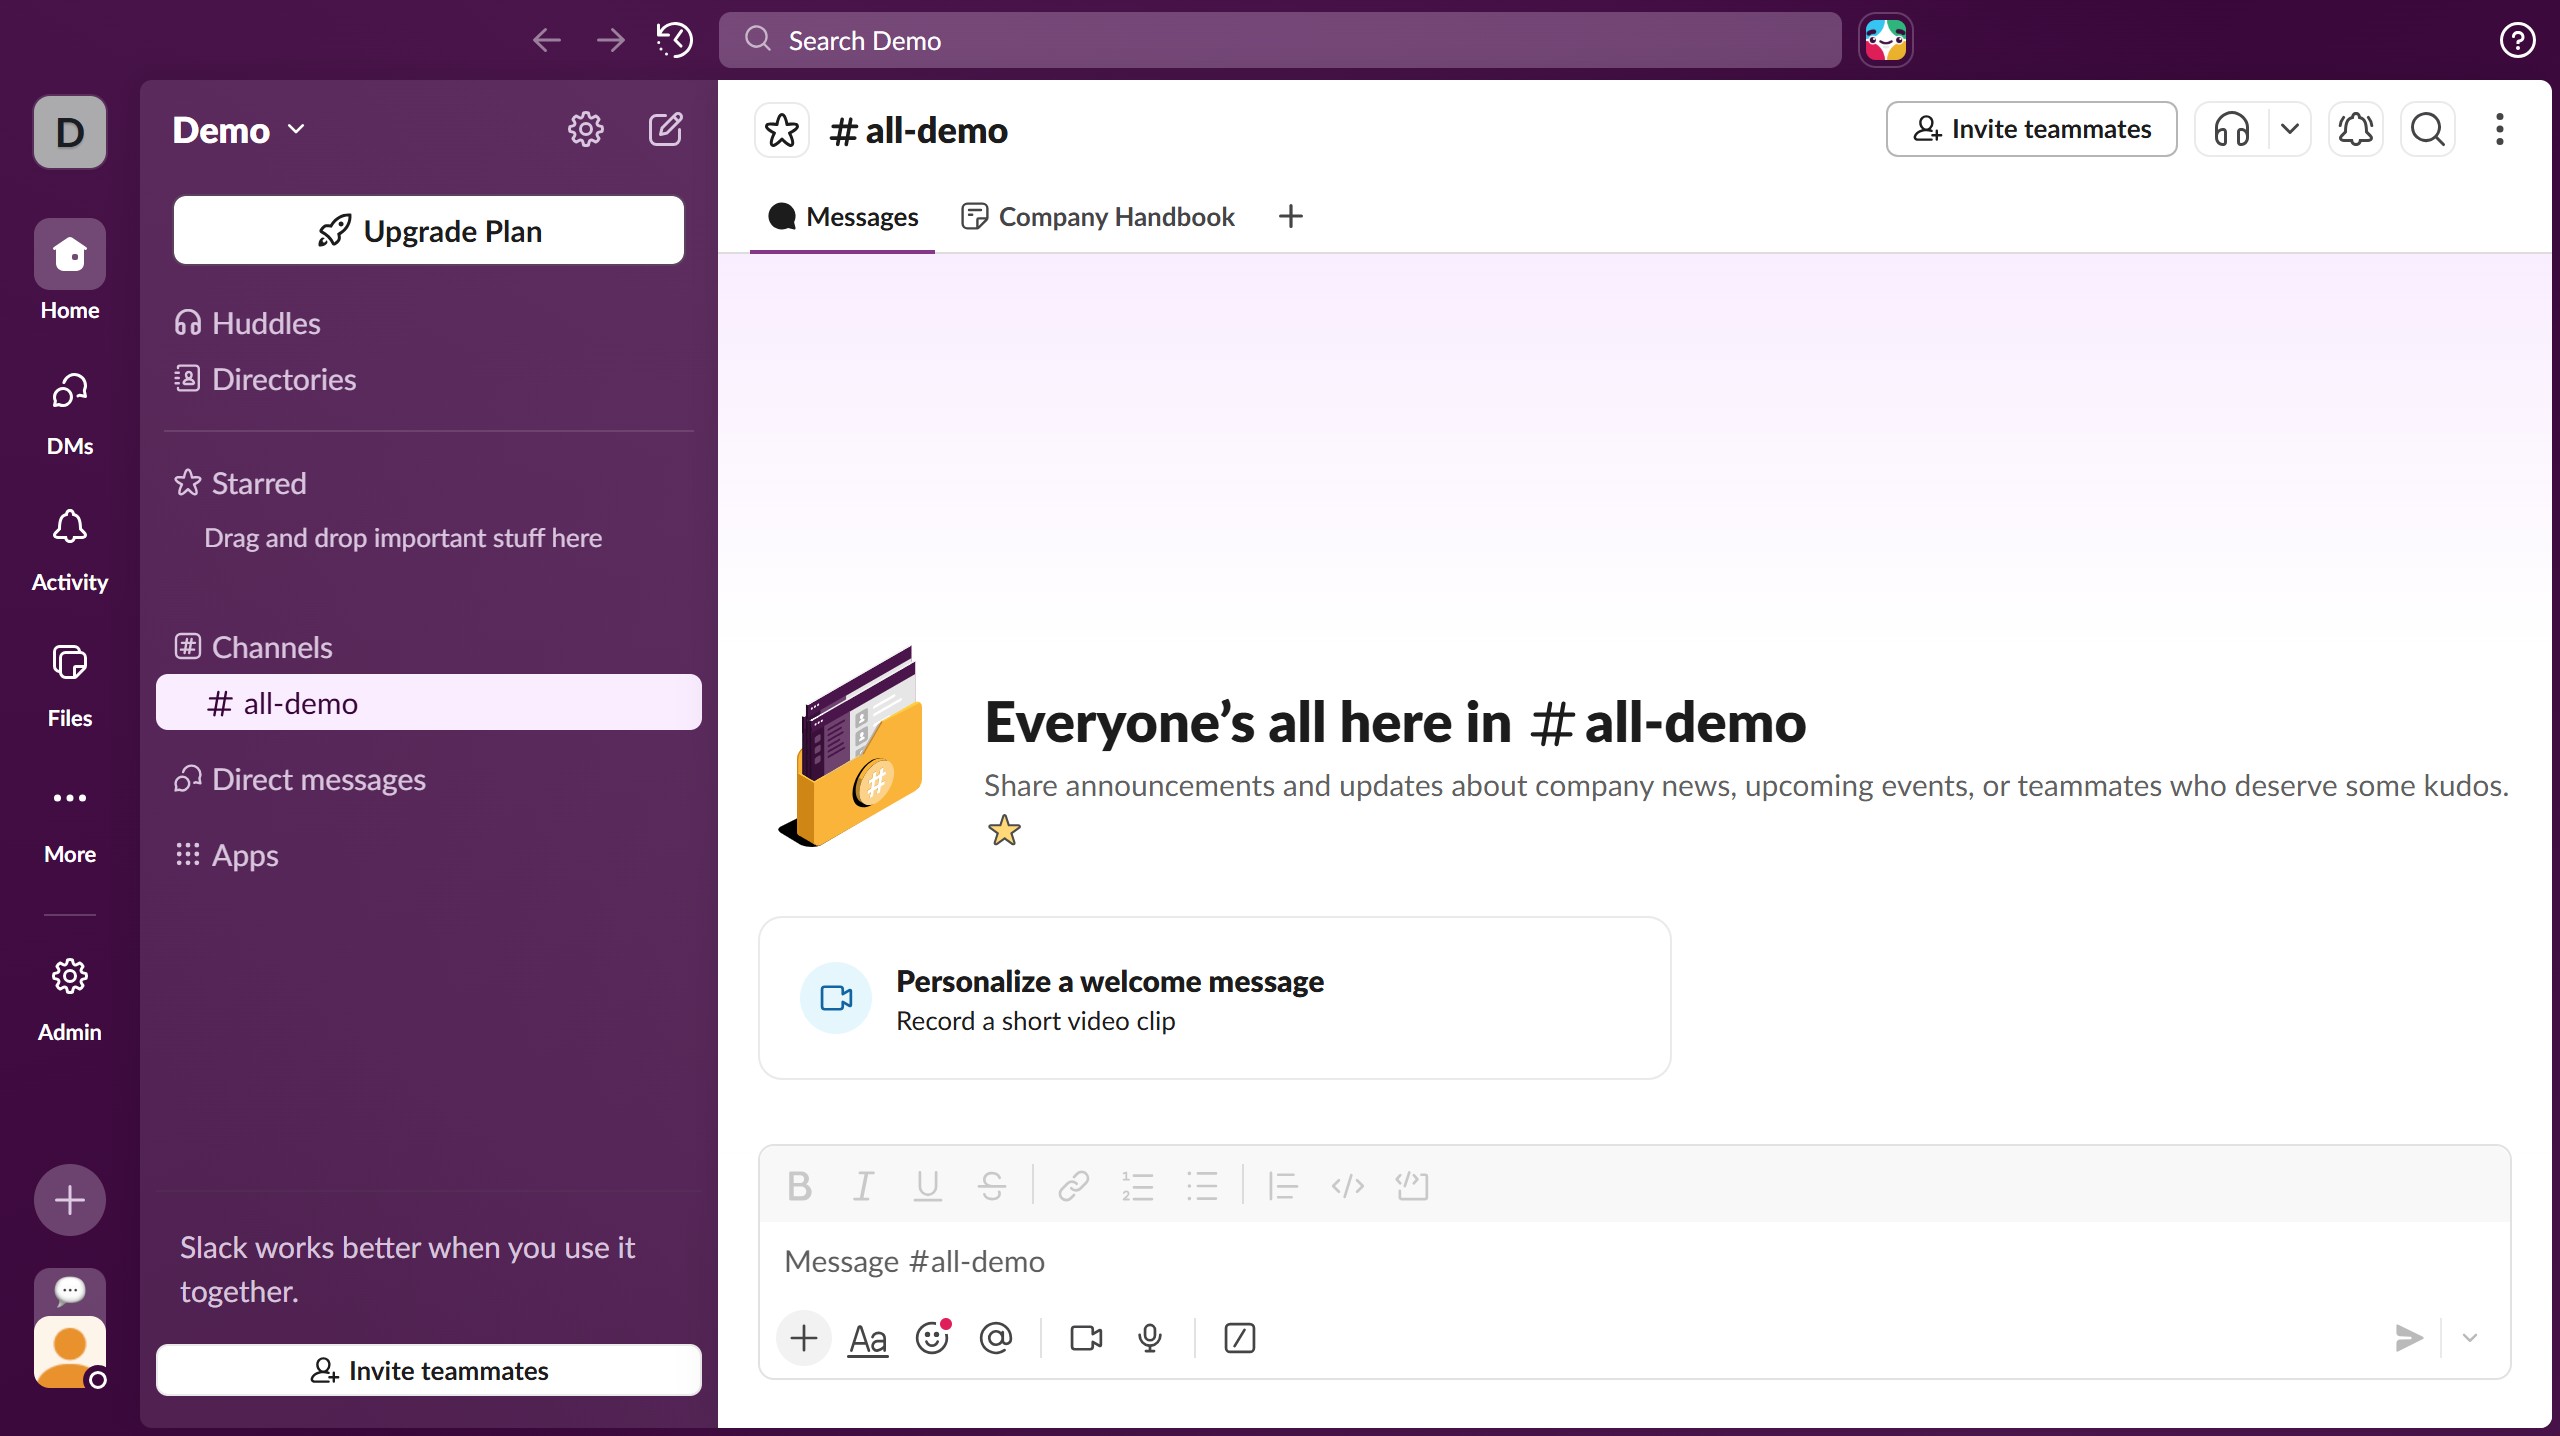Open the Demo workspace menu
Image resolution: width=2560 pixels, height=1436 pixels.
pyautogui.click(x=238, y=129)
